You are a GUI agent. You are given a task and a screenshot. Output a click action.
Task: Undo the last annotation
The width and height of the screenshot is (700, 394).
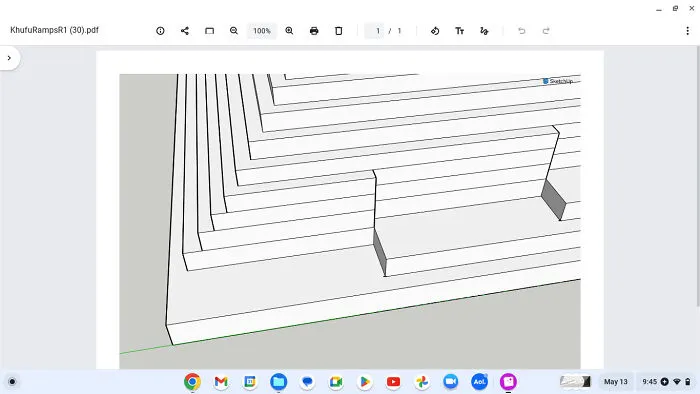click(x=521, y=31)
